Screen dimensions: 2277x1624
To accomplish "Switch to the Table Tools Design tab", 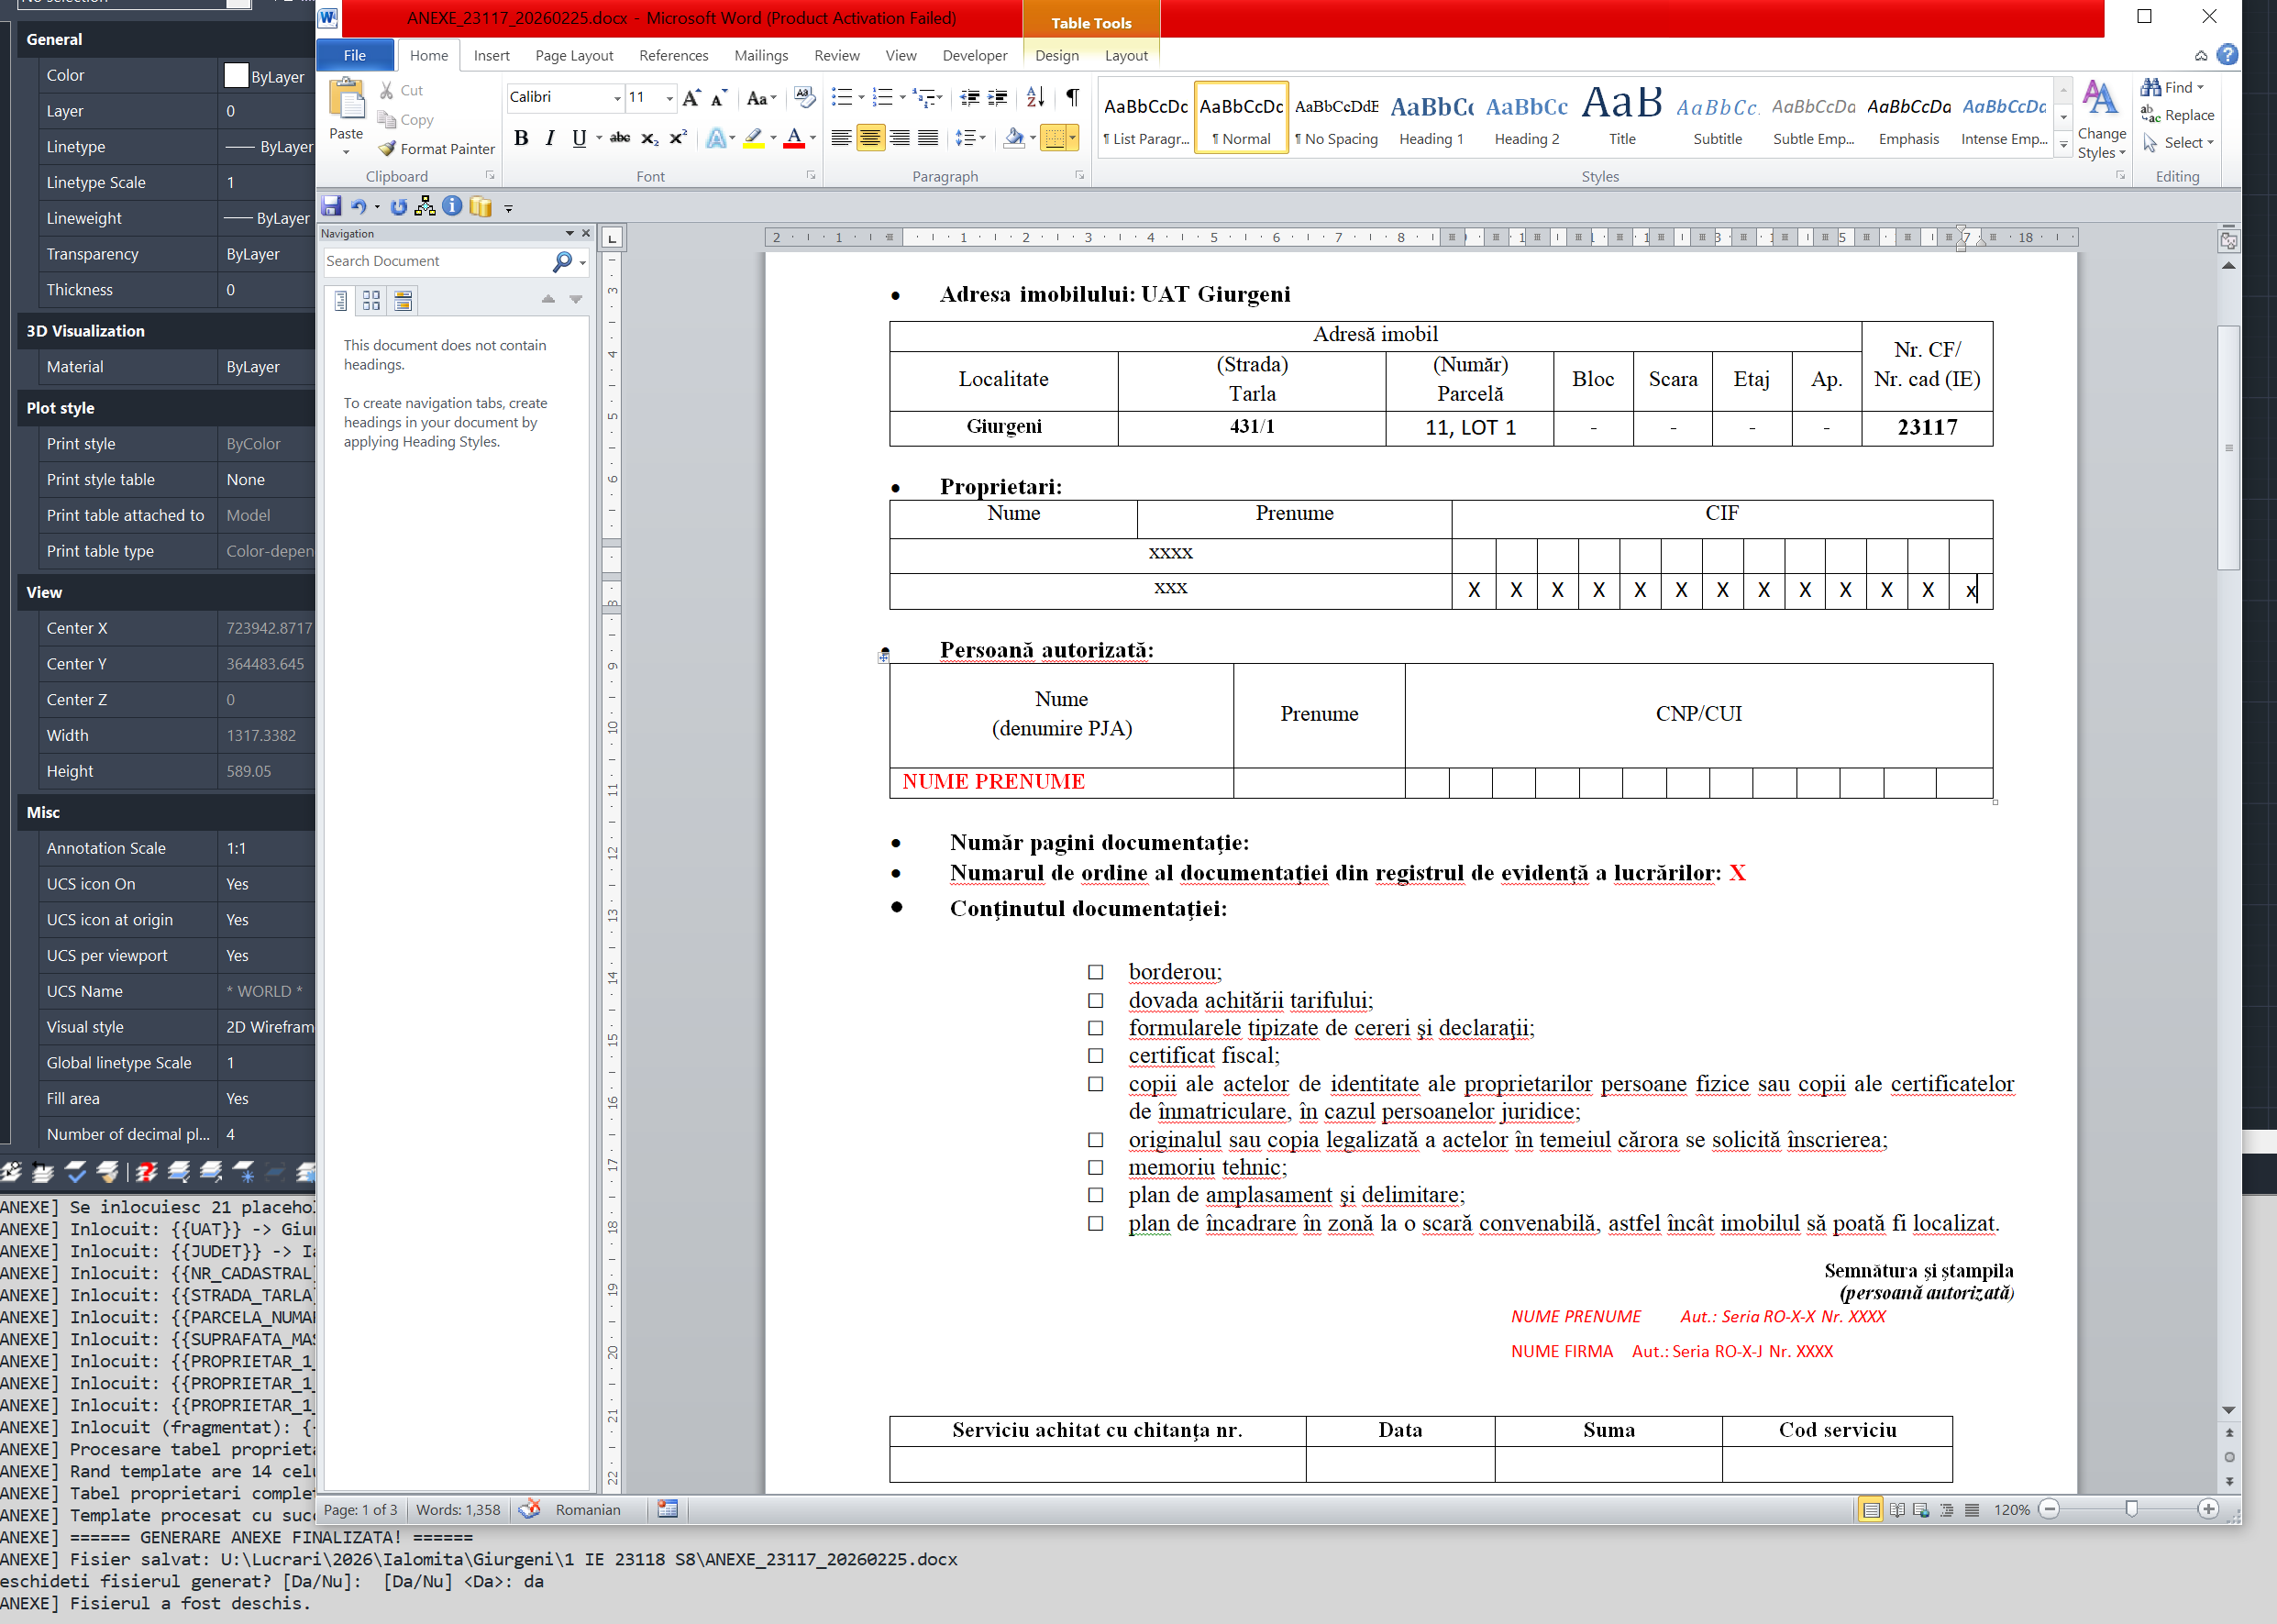I will (x=1056, y=56).
